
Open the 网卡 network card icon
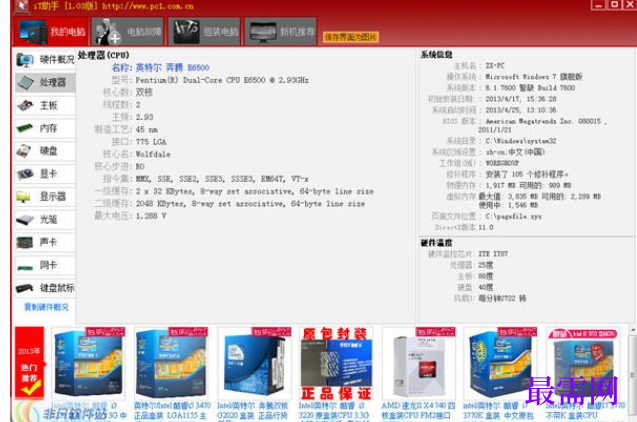point(25,266)
